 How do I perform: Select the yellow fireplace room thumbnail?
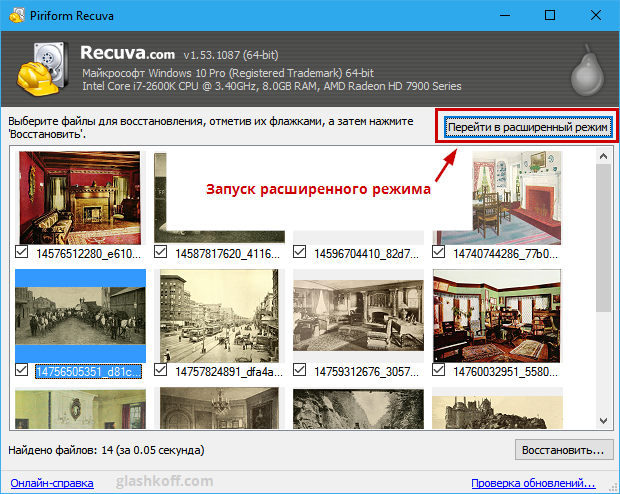pyautogui.click(x=80, y=409)
